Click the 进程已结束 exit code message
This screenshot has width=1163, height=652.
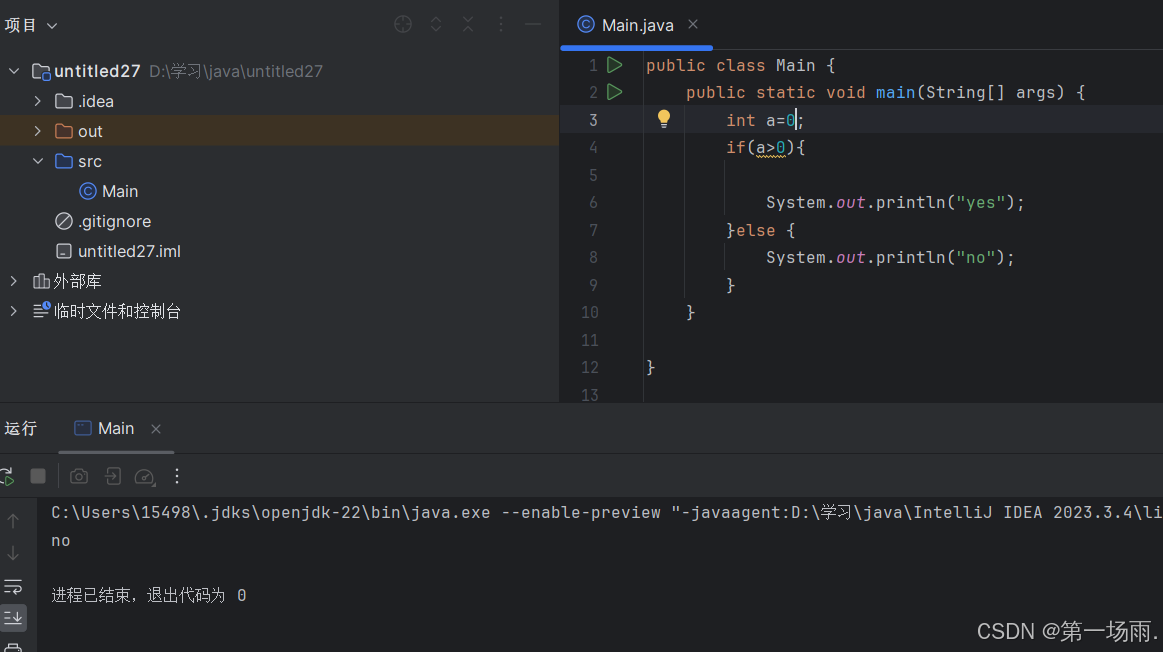click(148, 596)
